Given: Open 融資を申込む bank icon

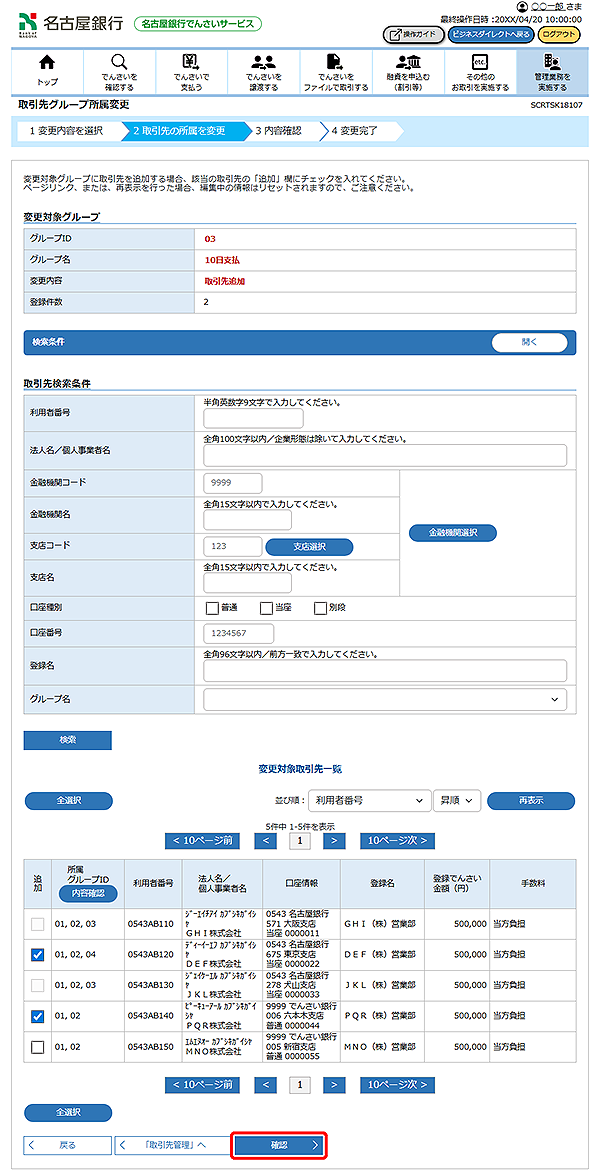Looking at the screenshot, I should pyautogui.click(x=407, y=63).
